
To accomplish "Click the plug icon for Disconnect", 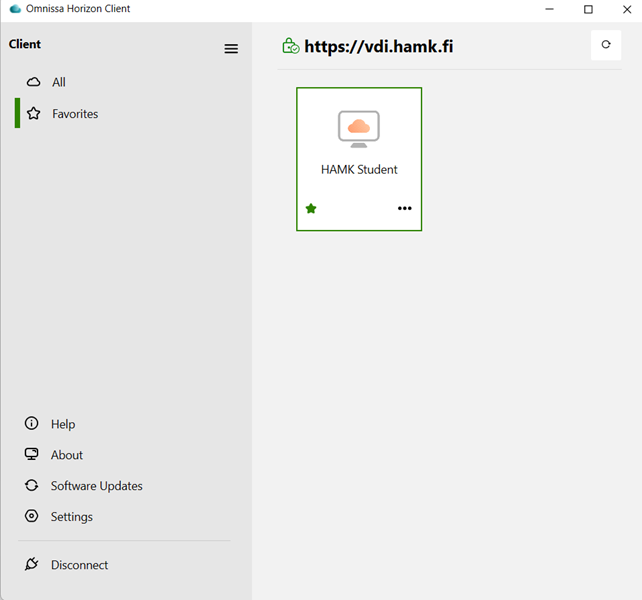I will [x=32, y=564].
